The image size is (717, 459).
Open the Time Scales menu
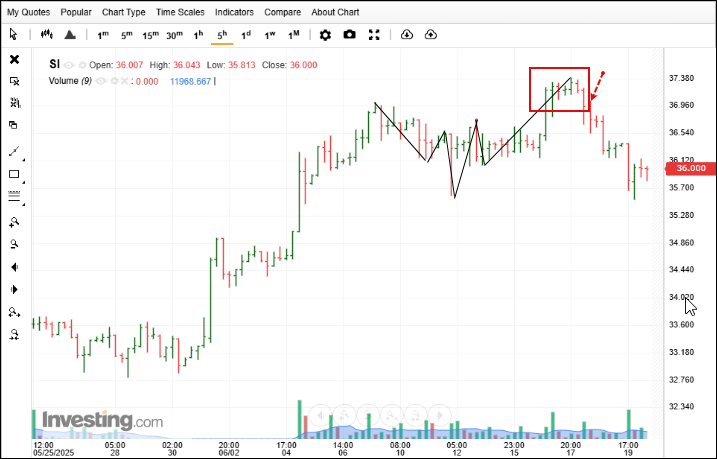(180, 12)
